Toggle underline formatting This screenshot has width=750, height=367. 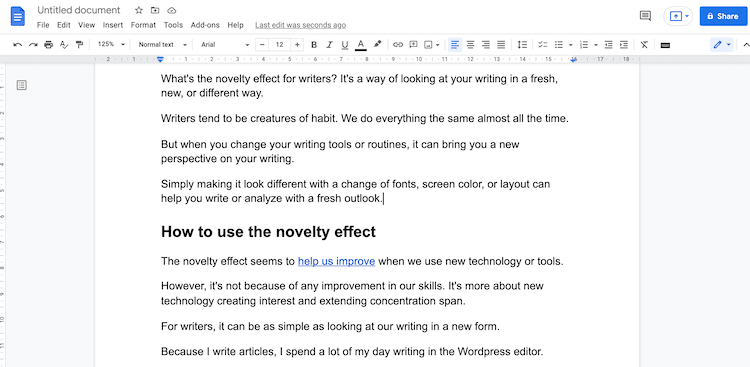[344, 45]
